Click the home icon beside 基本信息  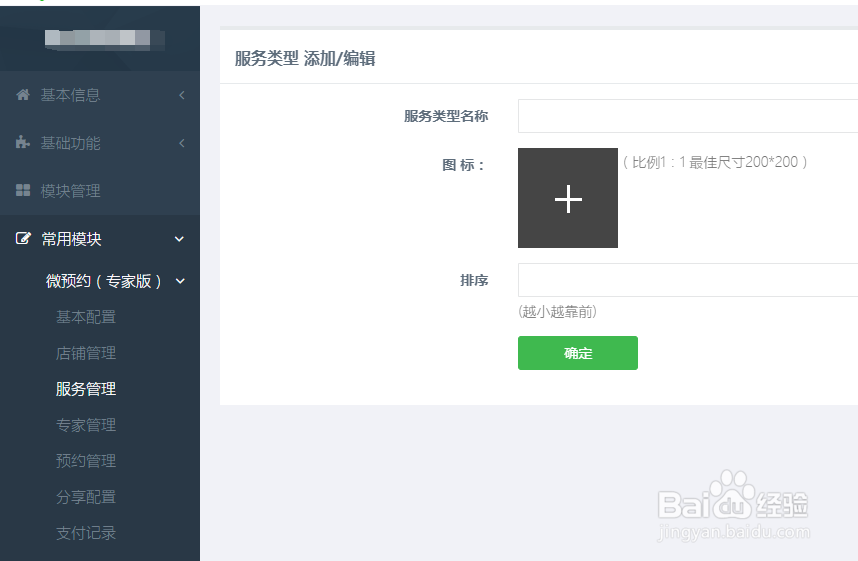23,95
